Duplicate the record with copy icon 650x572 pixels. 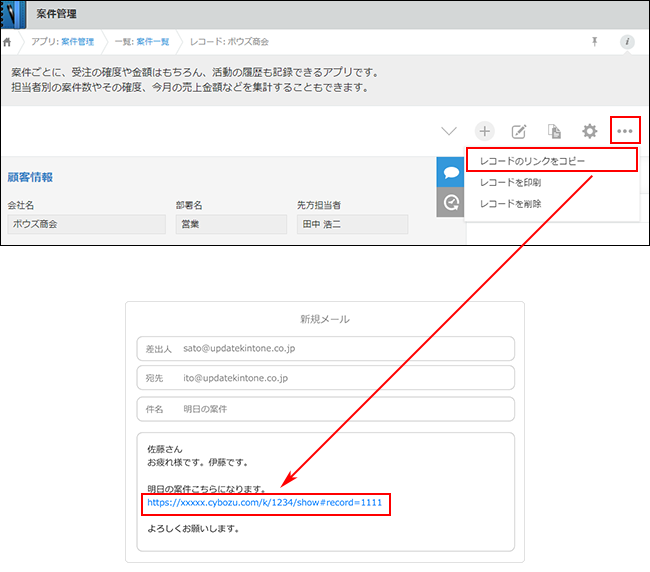(554, 131)
